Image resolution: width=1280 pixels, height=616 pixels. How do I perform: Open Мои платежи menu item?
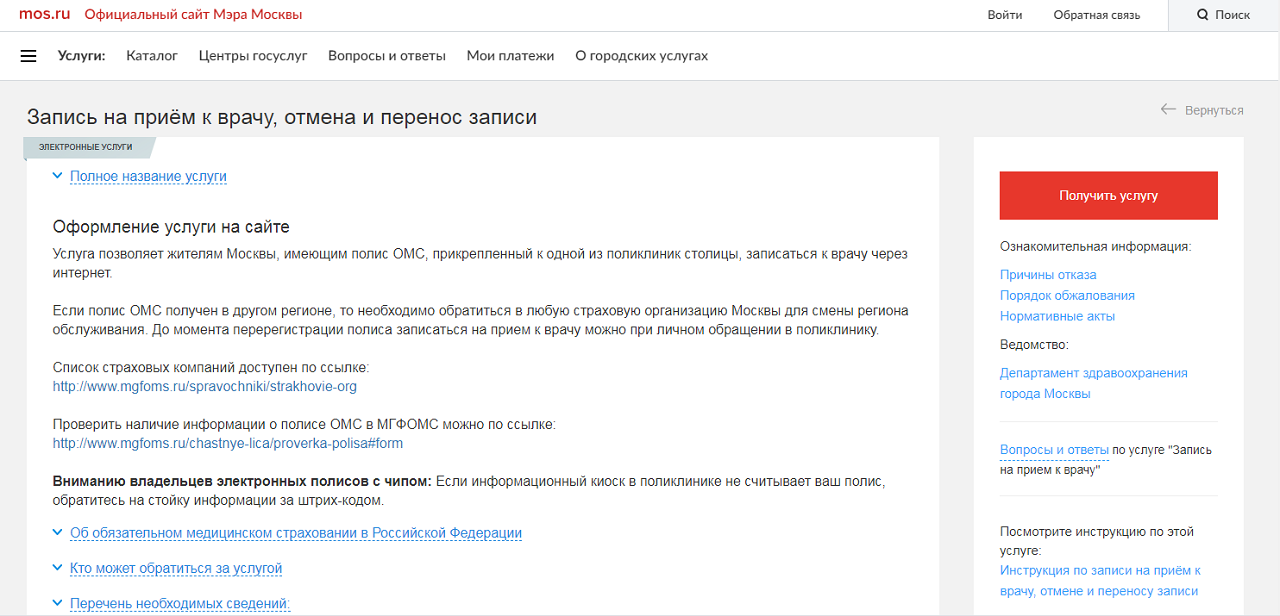pos(510,56)
